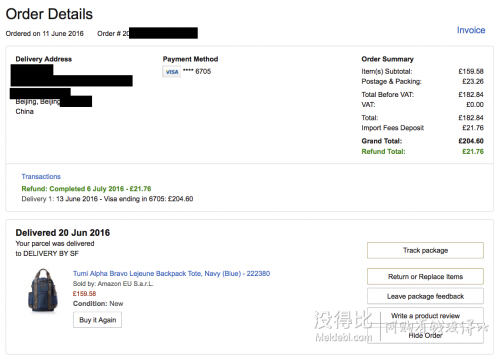Click the Track package button
Image resolution: width=500 pixels, height=361 pixels.
pos(425,250)
